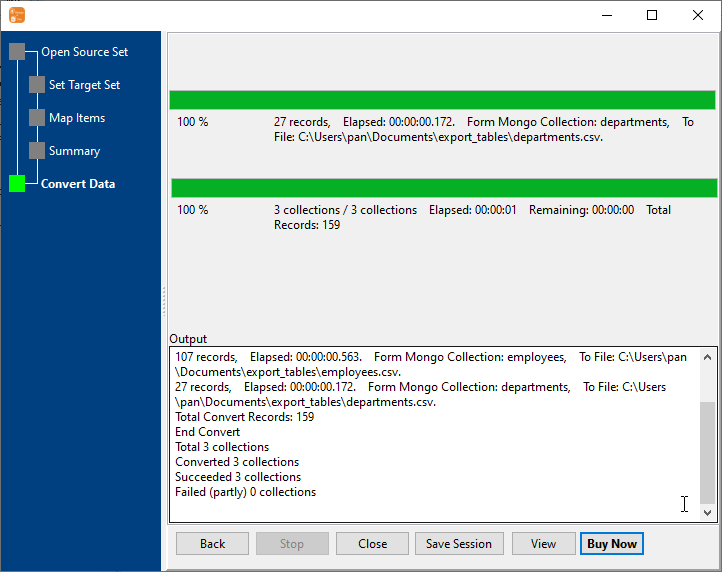Select the Convert Data step label
The image size is (722, 572).
click(x=78, y=184)
